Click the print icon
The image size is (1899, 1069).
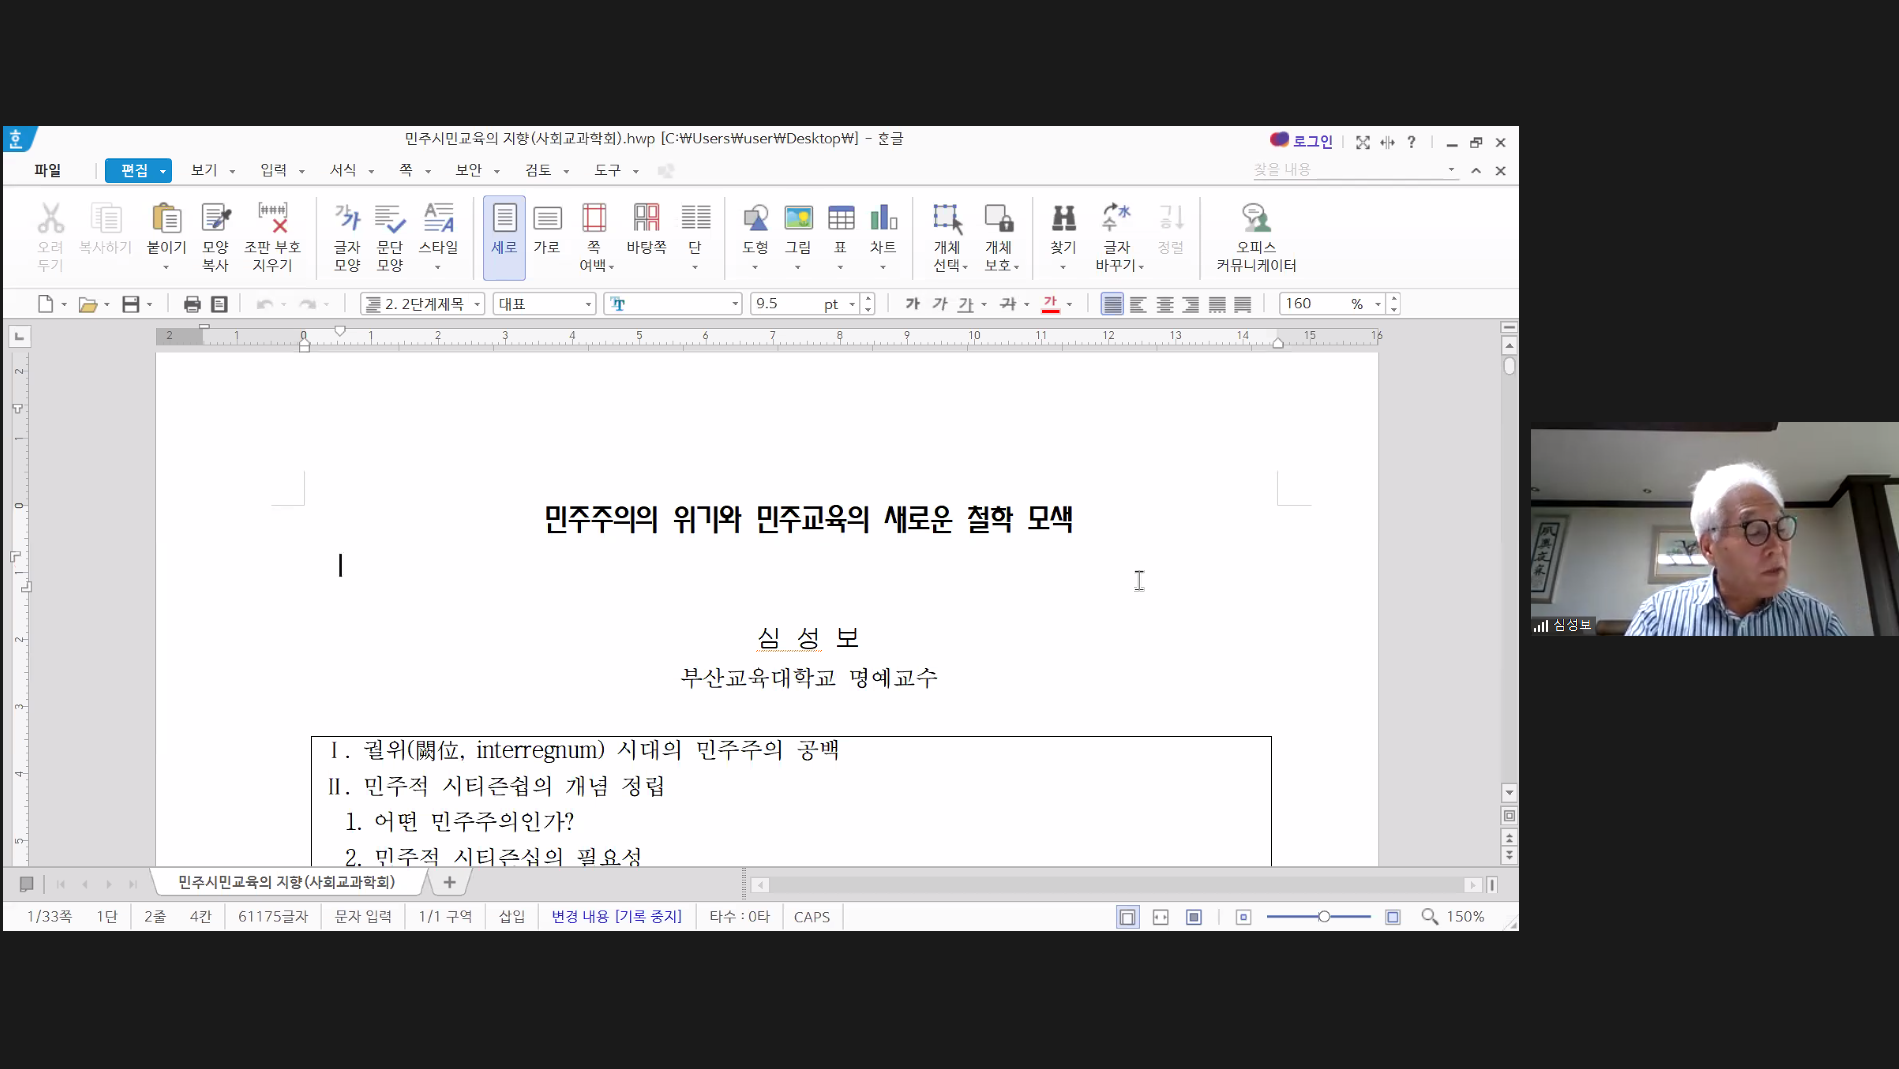(192, 304)
